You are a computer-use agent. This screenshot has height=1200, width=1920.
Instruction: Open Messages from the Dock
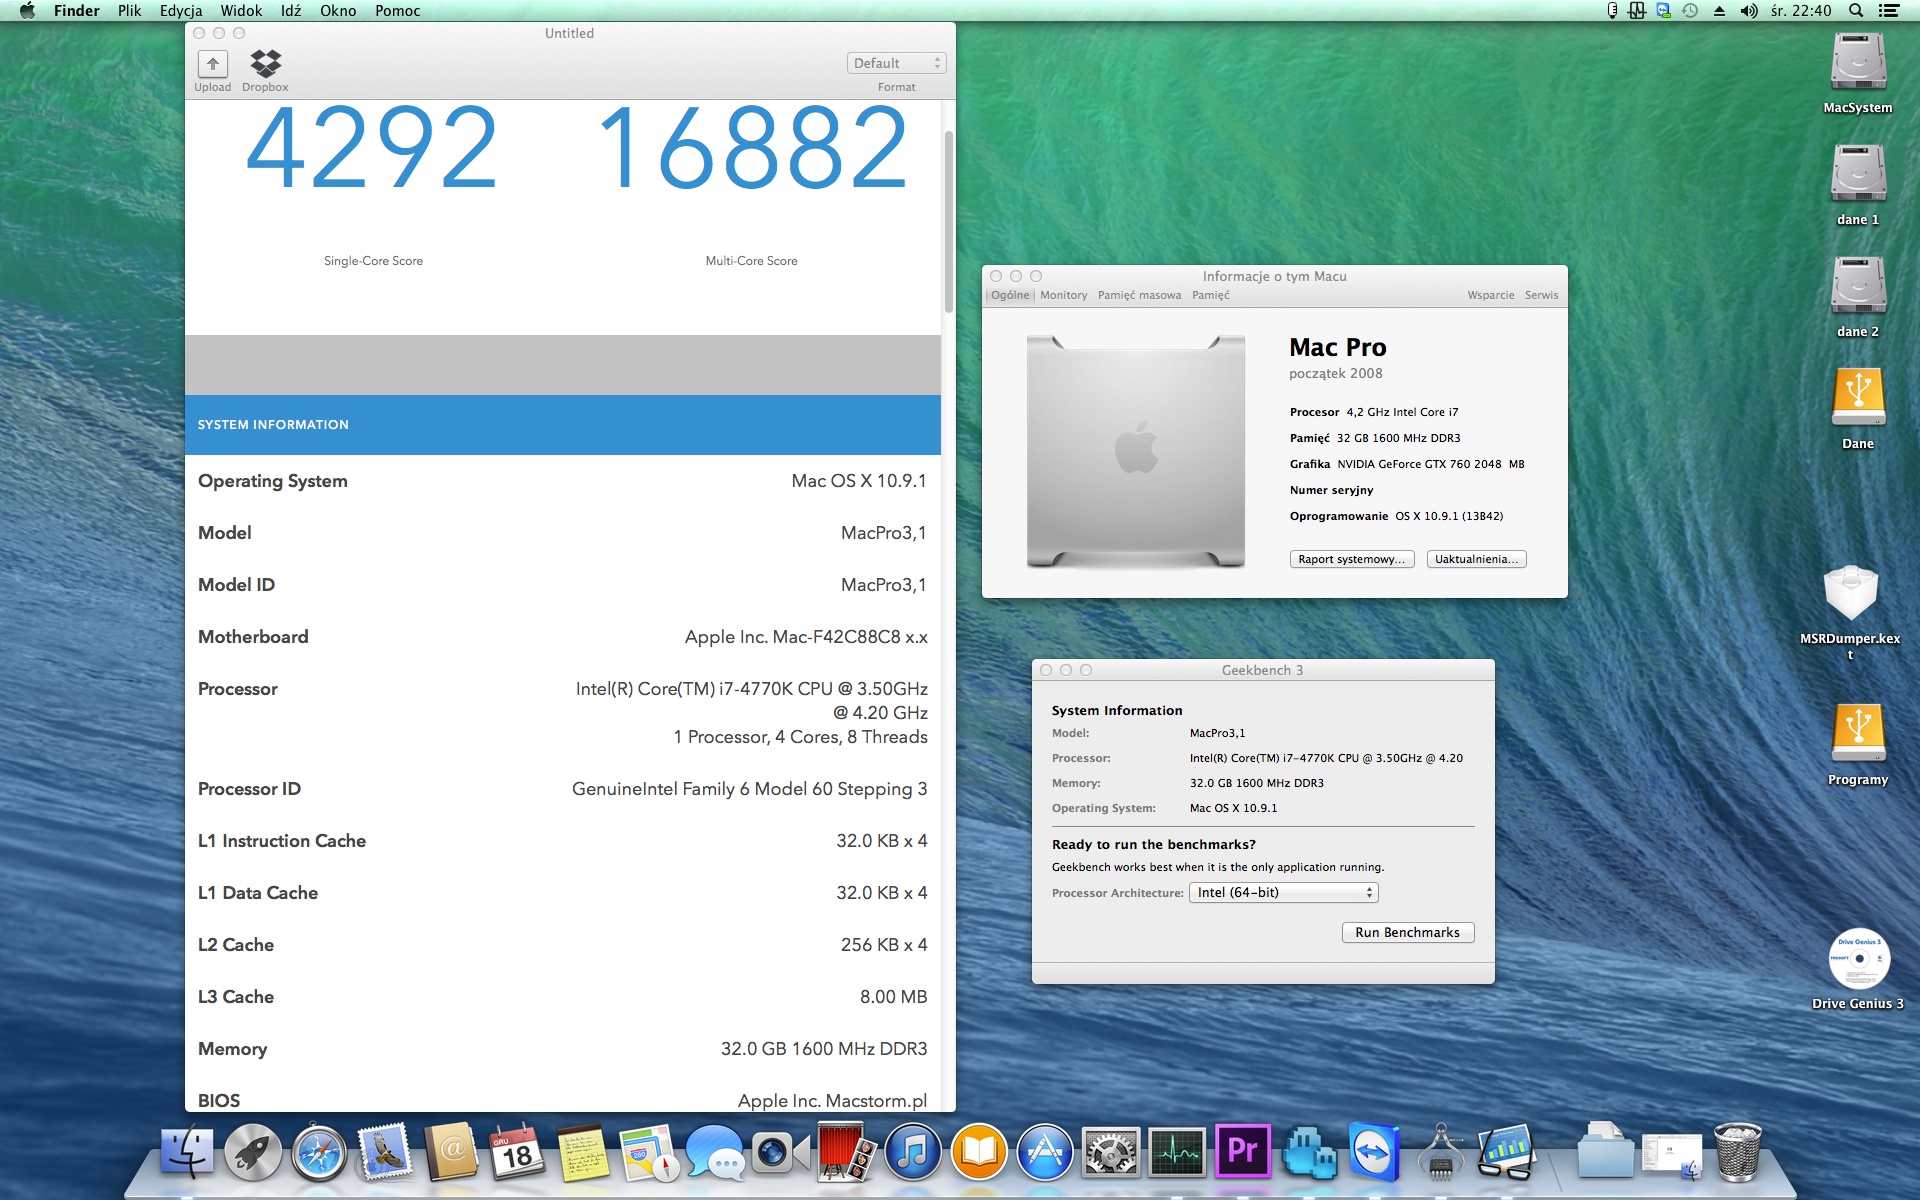[x=715, y=1153]
